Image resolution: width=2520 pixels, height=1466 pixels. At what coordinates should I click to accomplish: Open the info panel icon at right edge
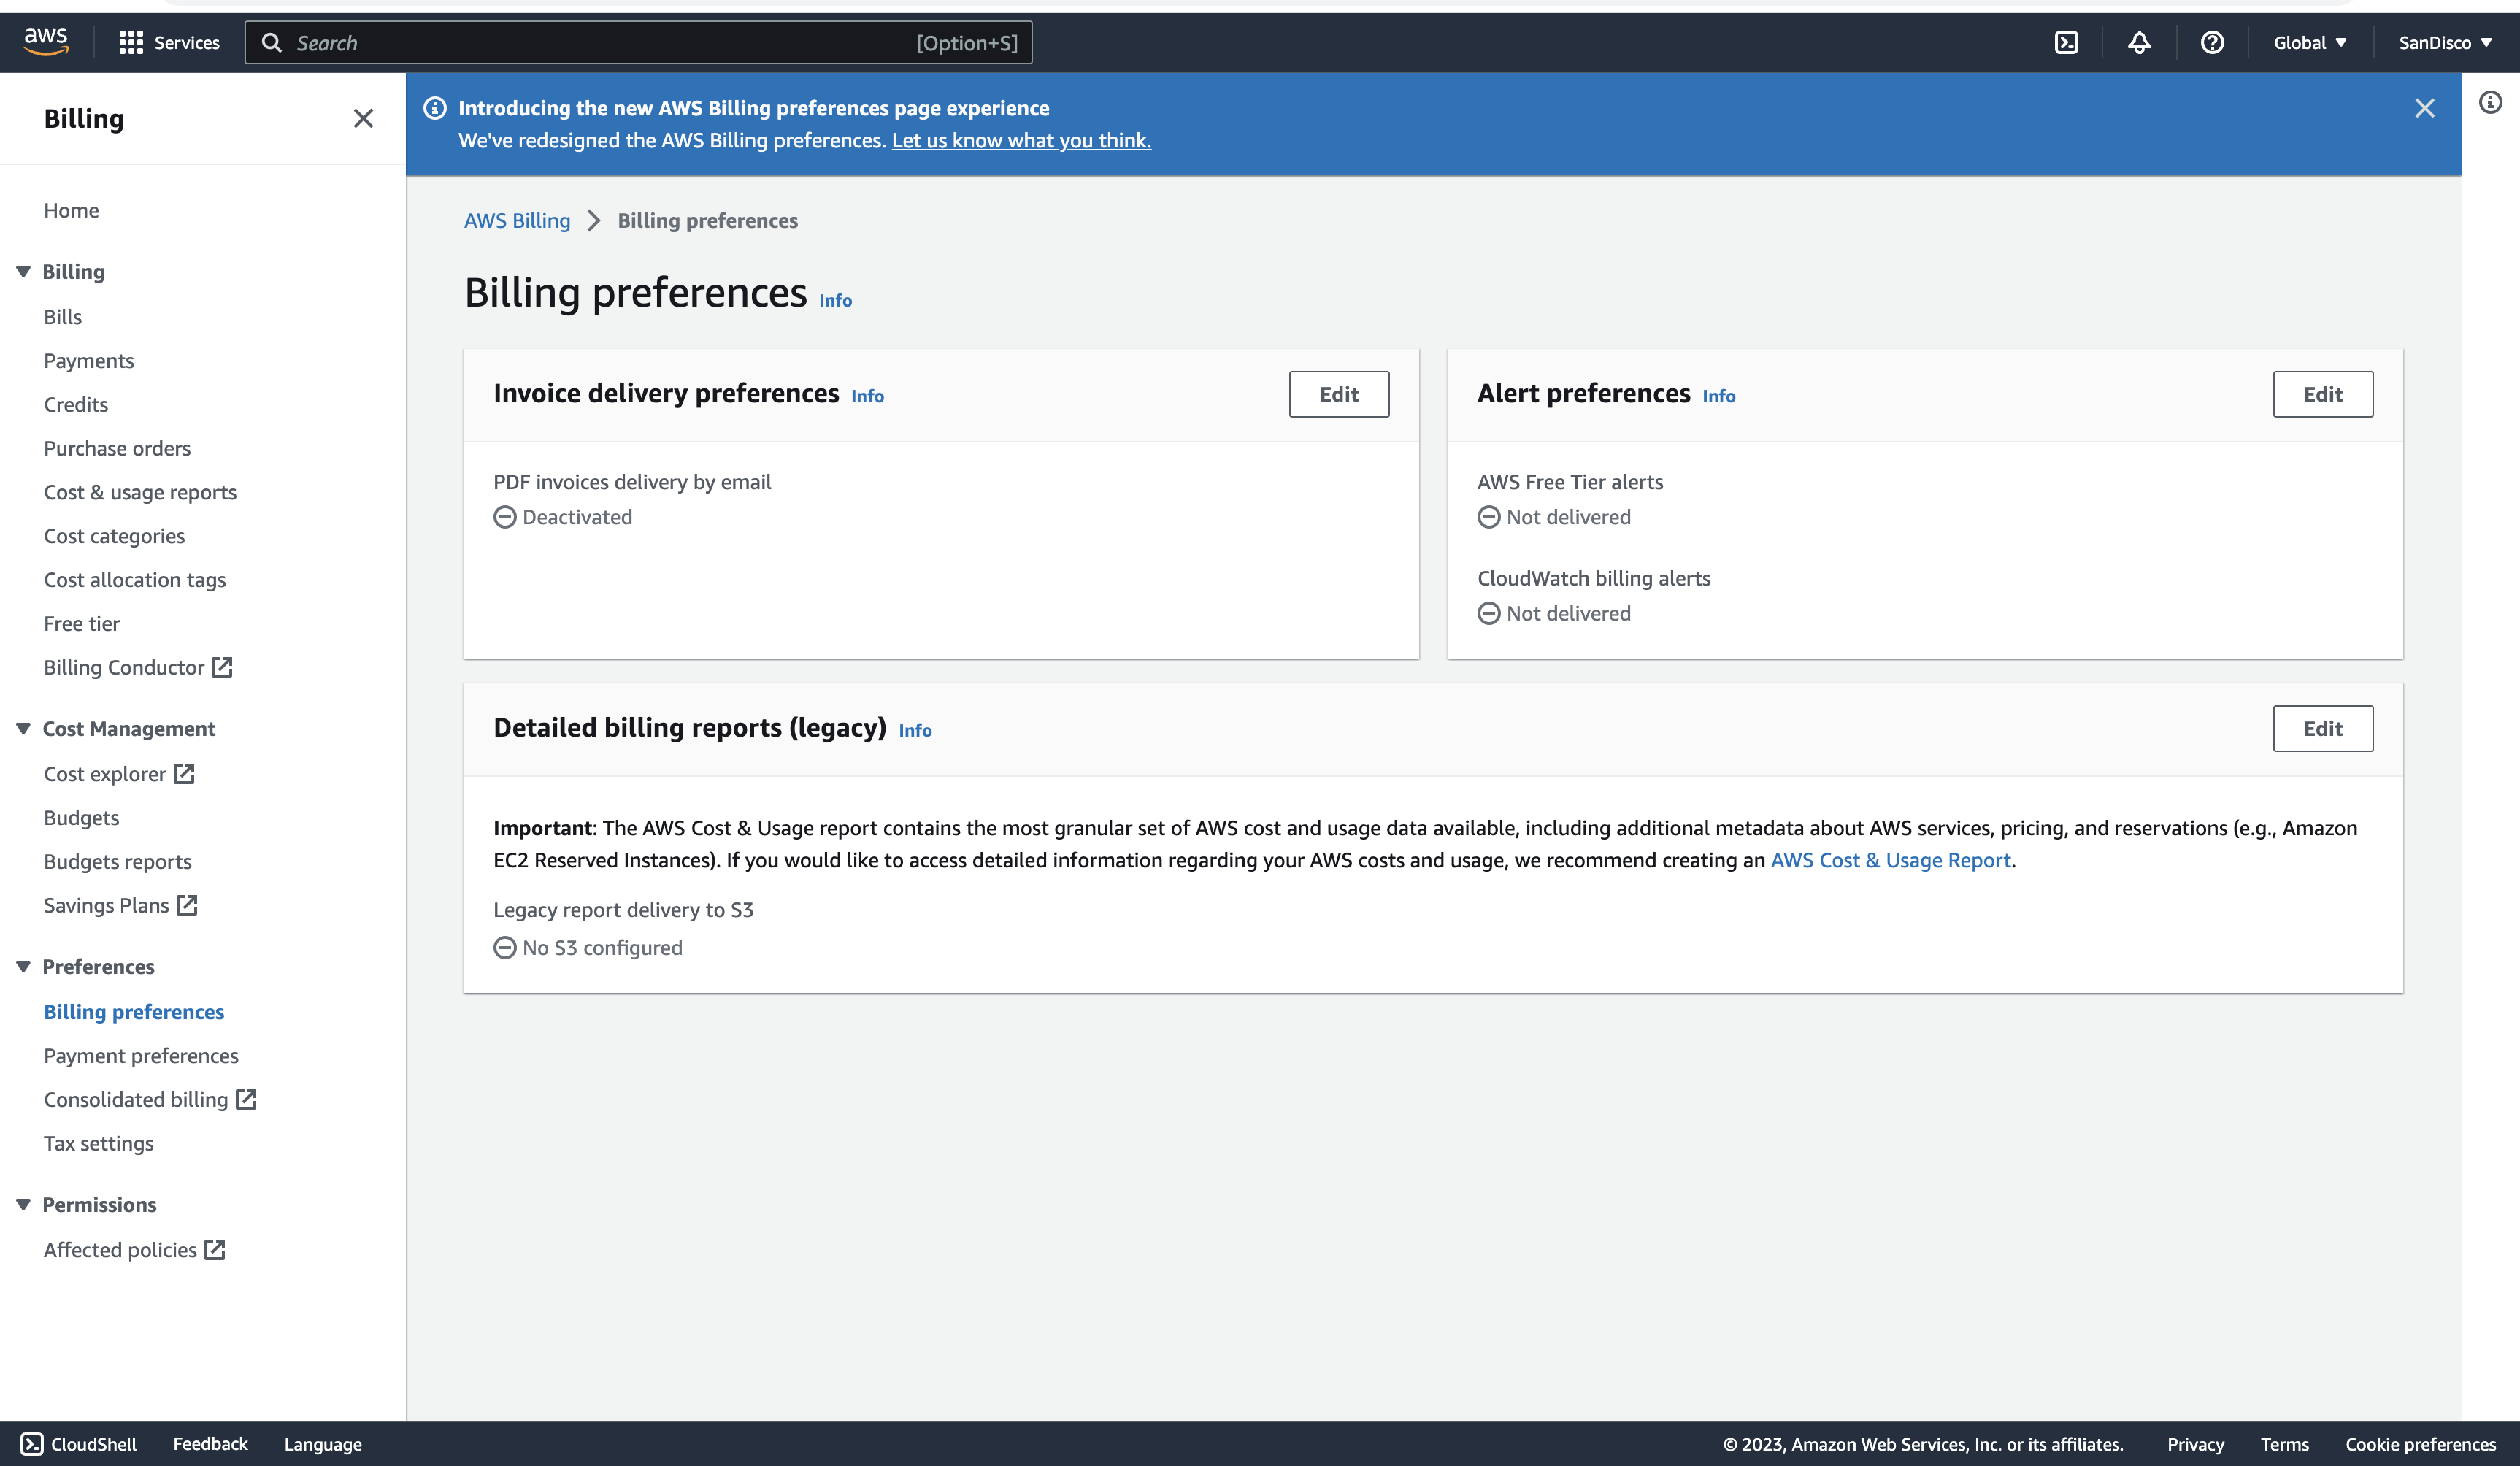2490,102
